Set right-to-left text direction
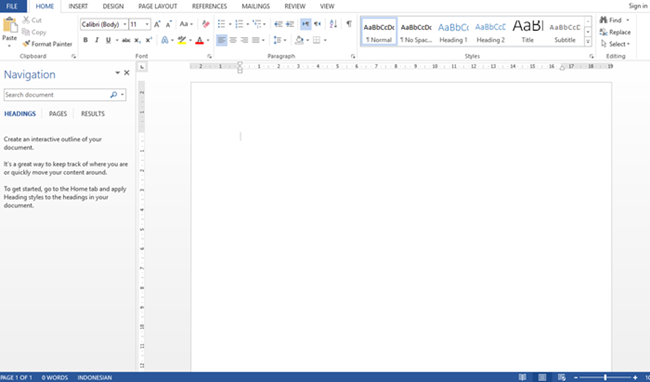Image resolution: width=650 pixels, height=382 pixels. (317, 24)
